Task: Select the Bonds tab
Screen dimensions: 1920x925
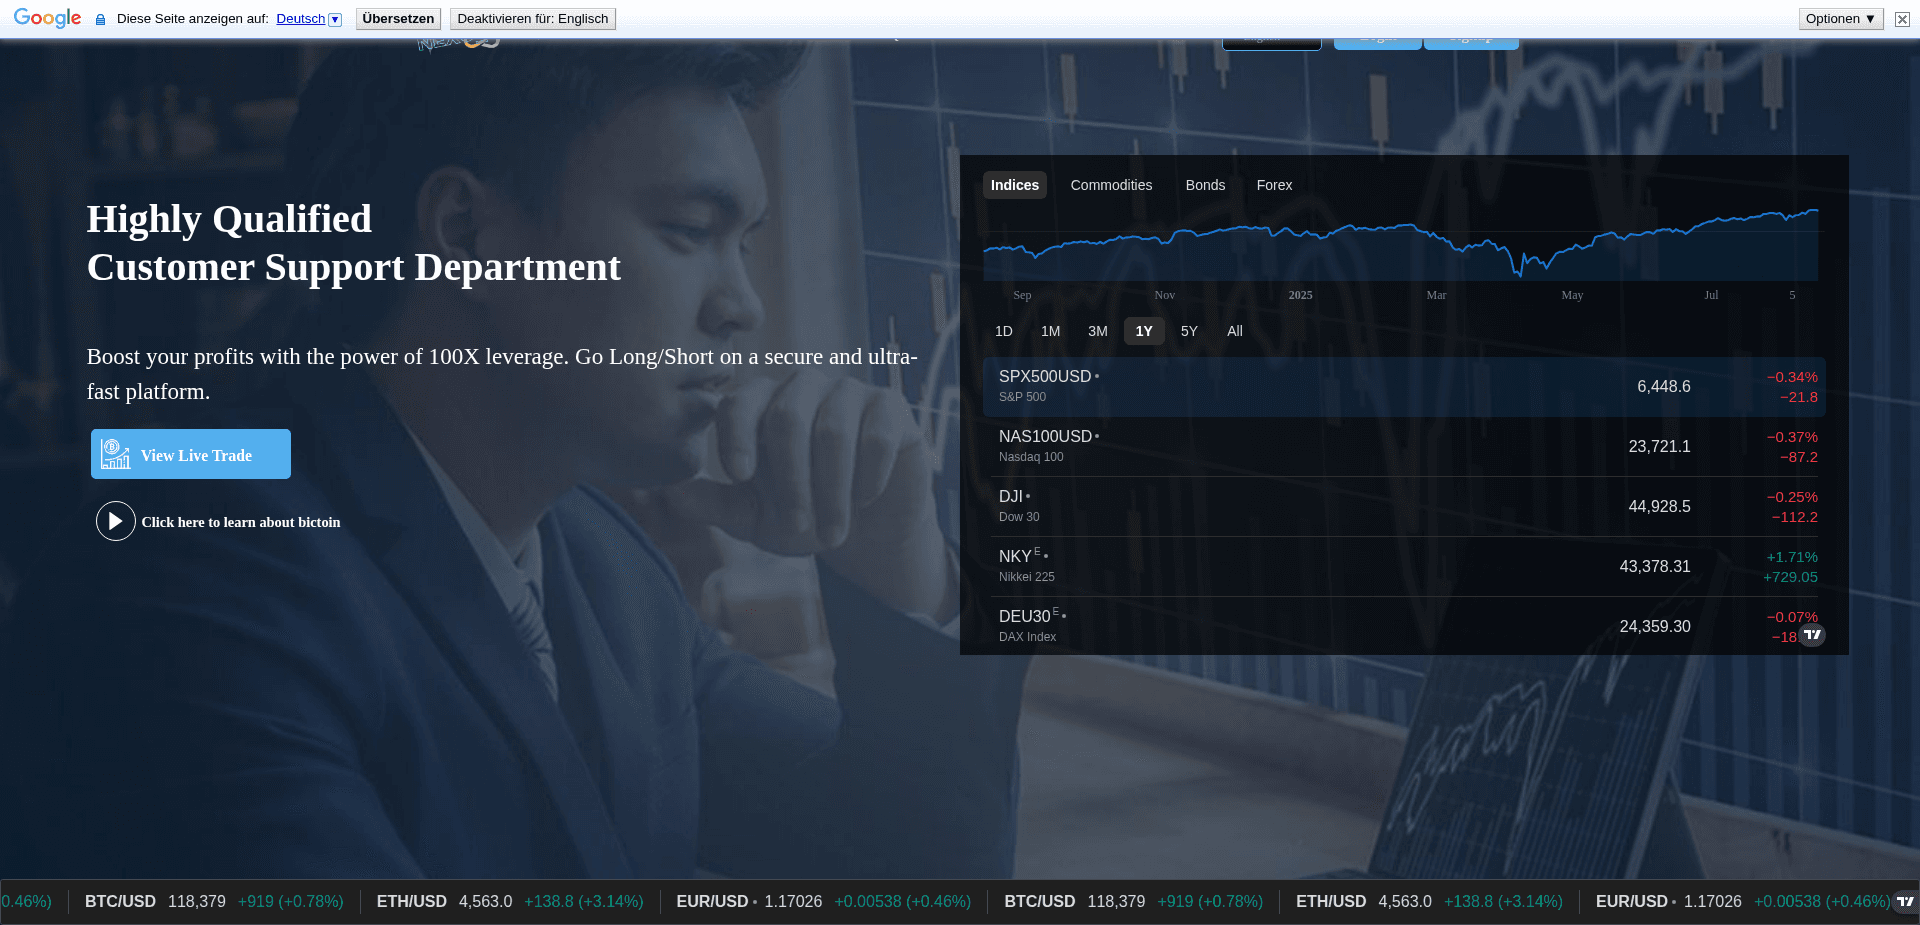Action: click(x=1205, y=185)
